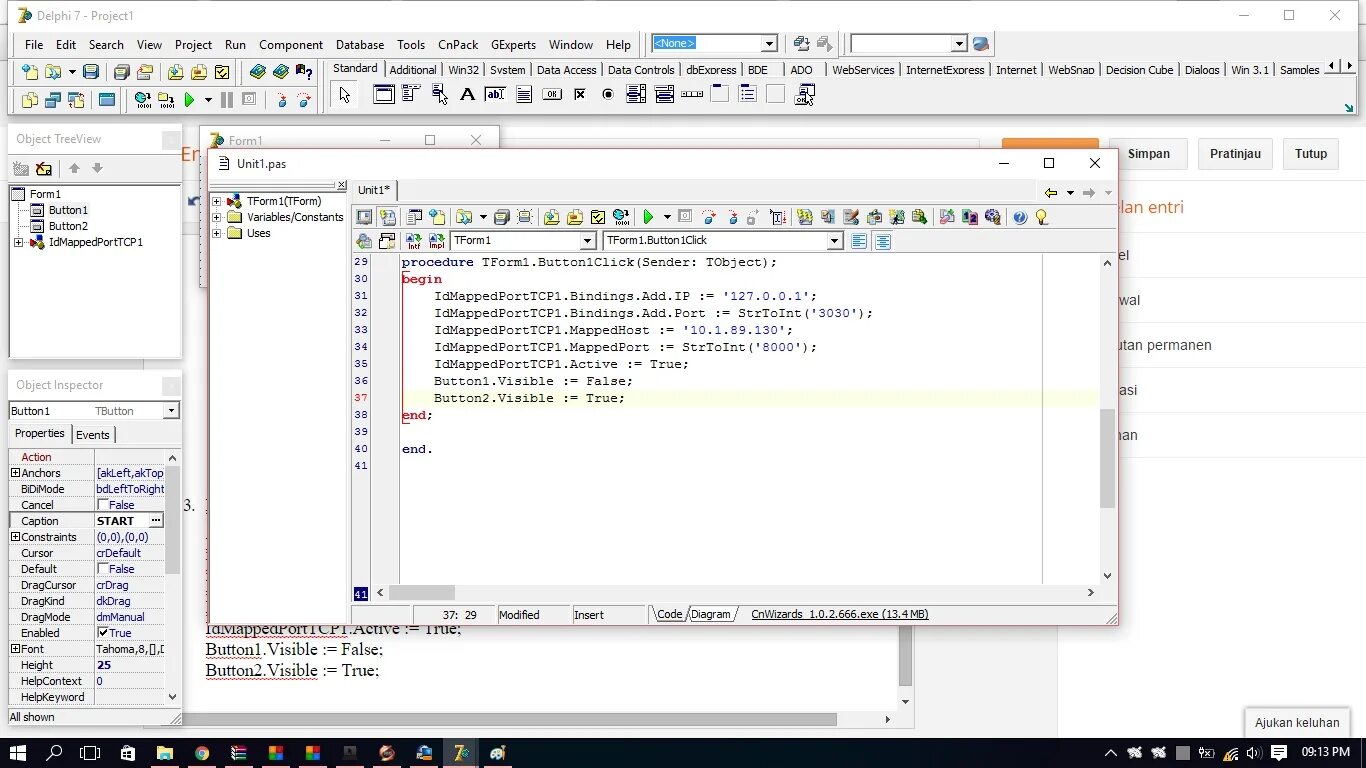Expand the Anchors property

15,473
